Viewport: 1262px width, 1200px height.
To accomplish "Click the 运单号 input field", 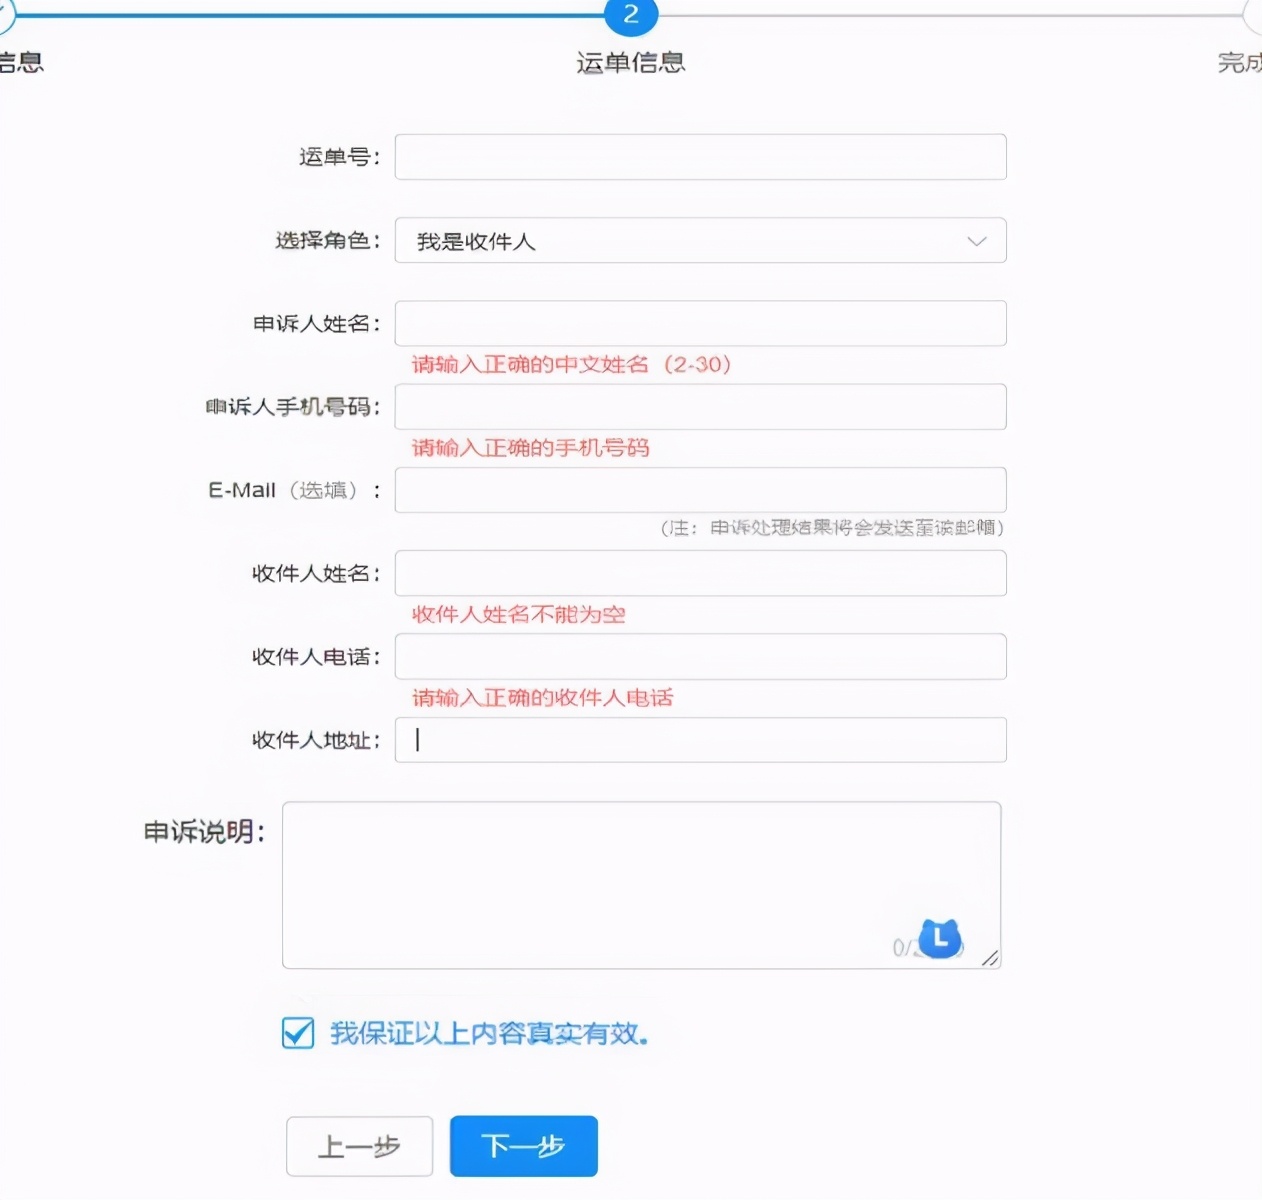I will [x=700, y=157].
